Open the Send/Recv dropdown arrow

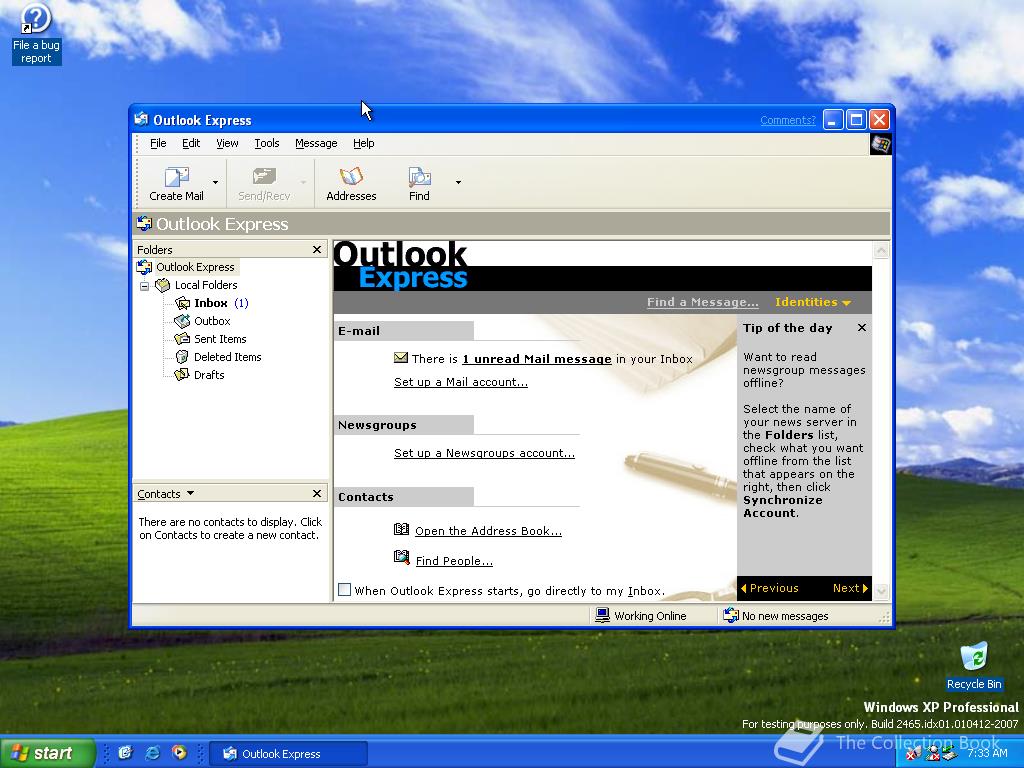(303, 183)
